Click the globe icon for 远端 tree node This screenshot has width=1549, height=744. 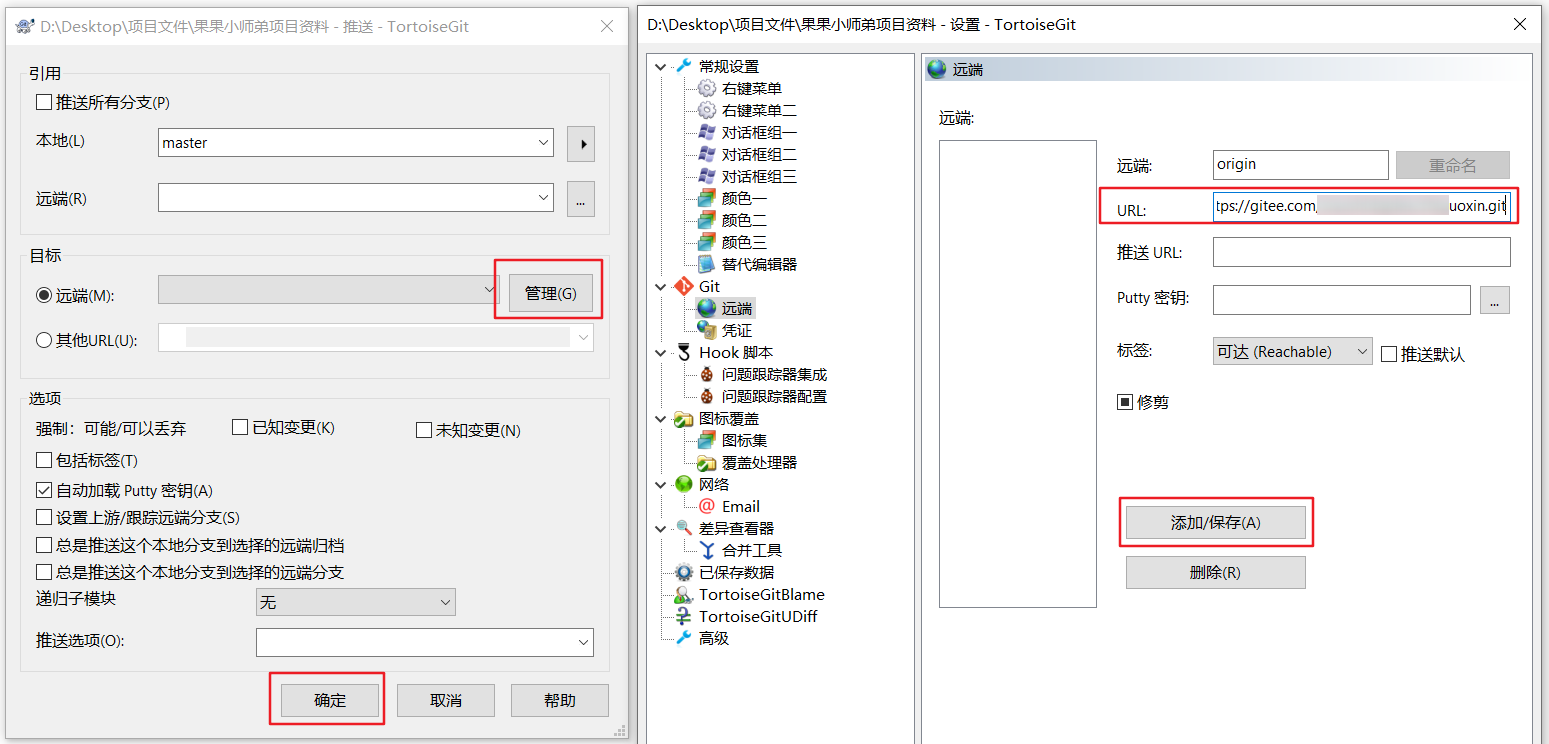coord(707,308)
